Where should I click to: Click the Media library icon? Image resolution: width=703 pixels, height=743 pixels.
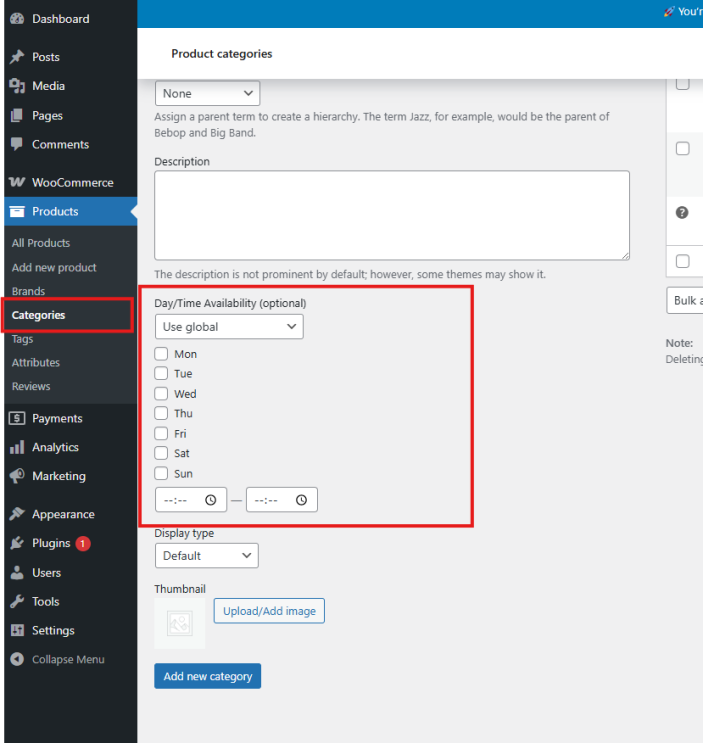16,86
